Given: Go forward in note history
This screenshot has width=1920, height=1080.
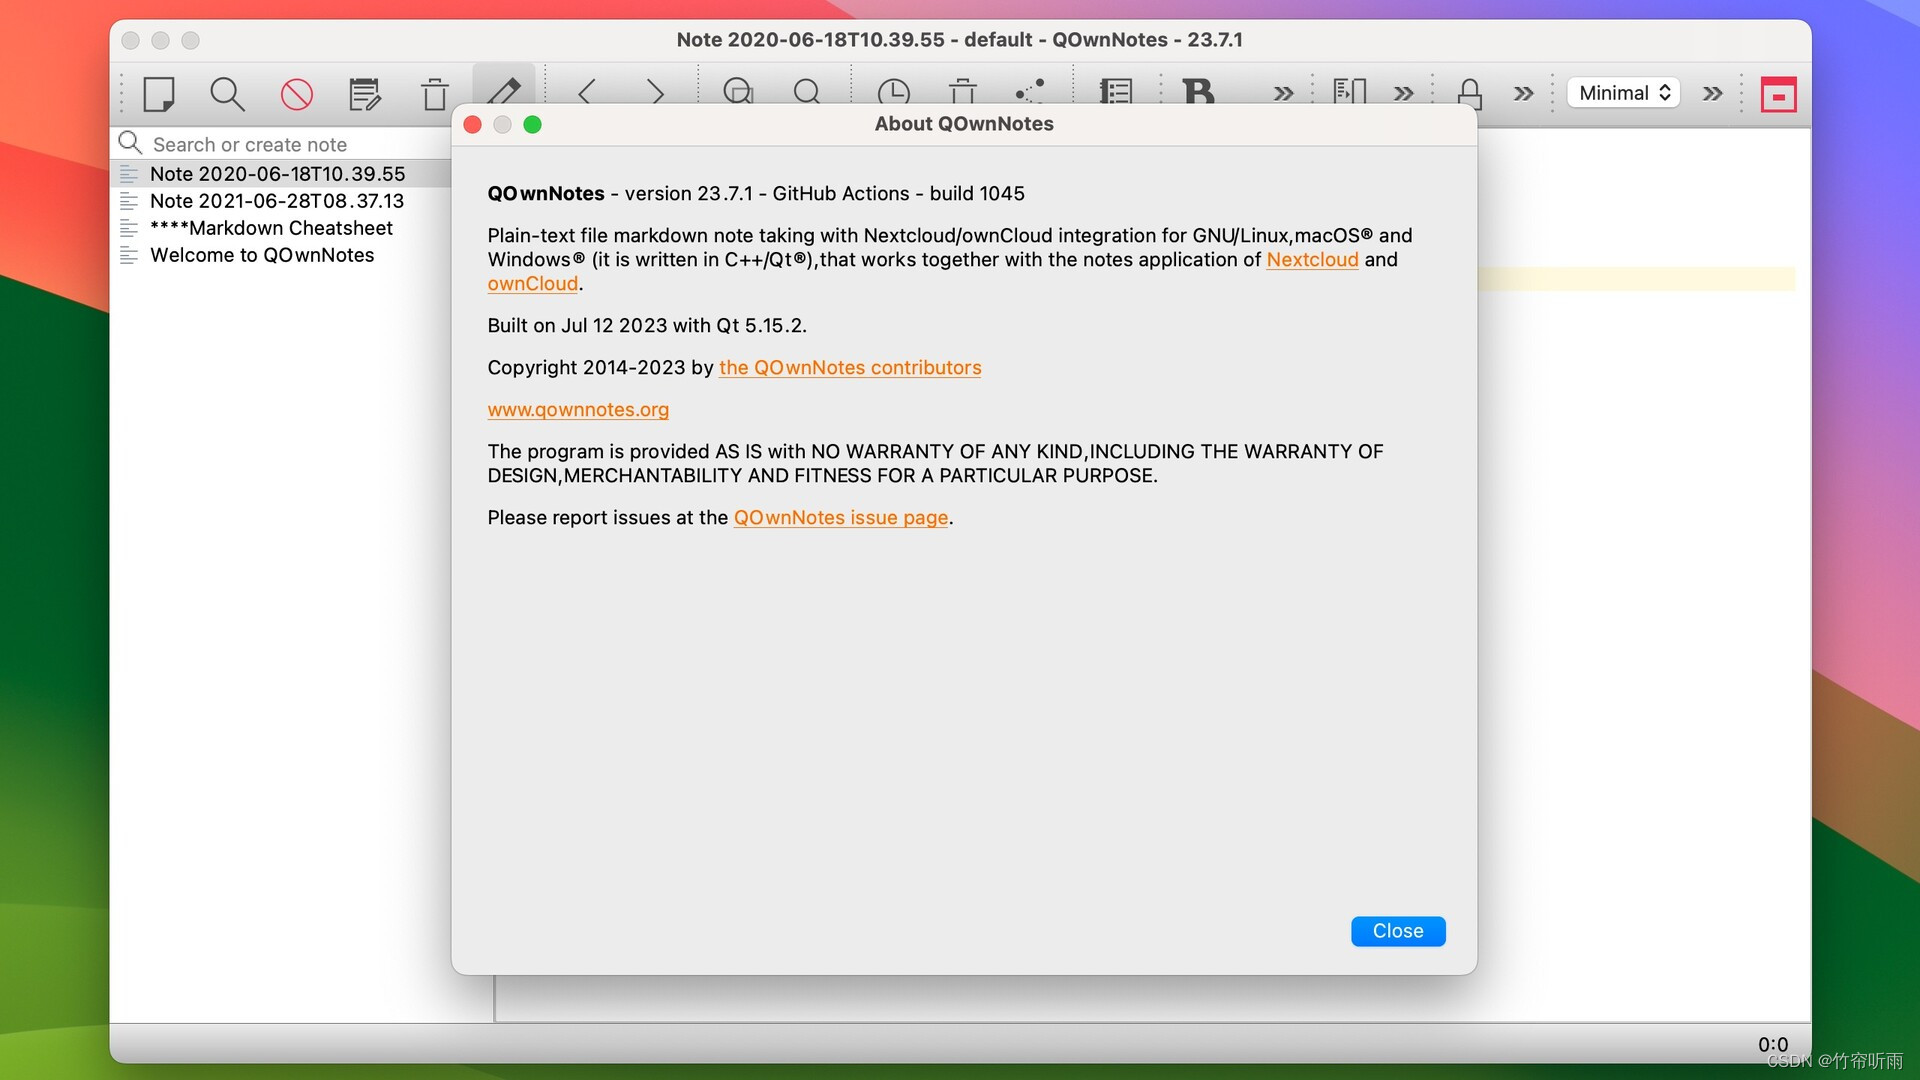Looking at the screenshot, I should [655, 92].
